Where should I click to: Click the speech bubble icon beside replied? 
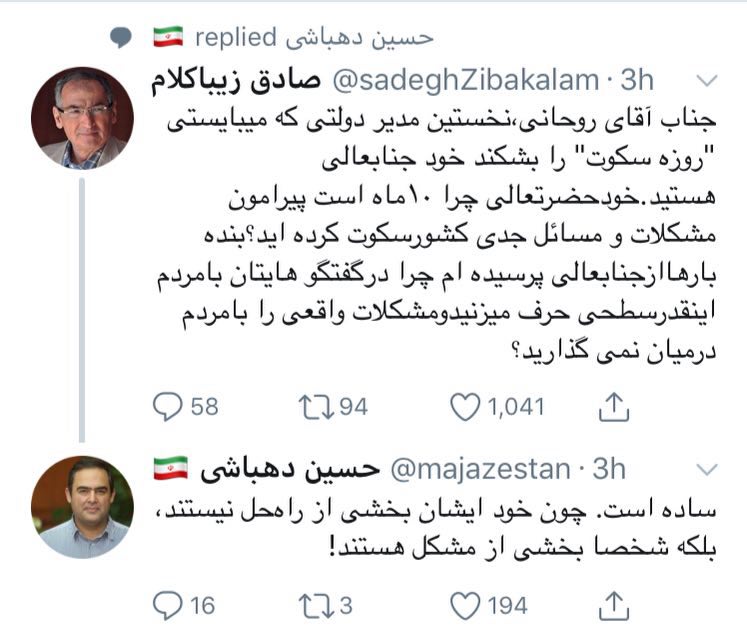[120, 38]
